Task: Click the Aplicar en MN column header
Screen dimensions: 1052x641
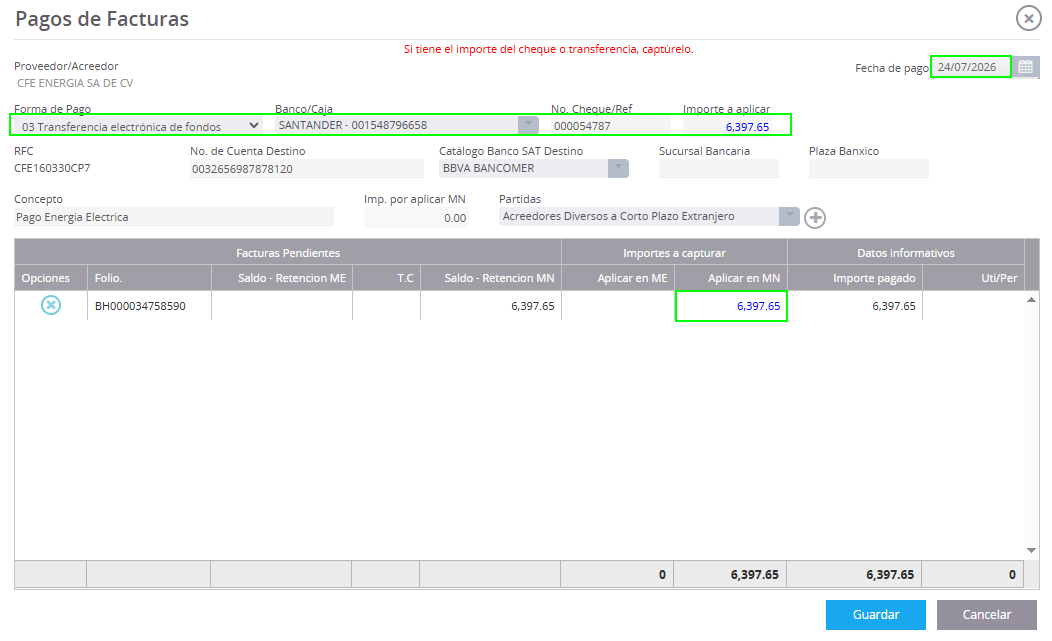Action: (731, 278)
